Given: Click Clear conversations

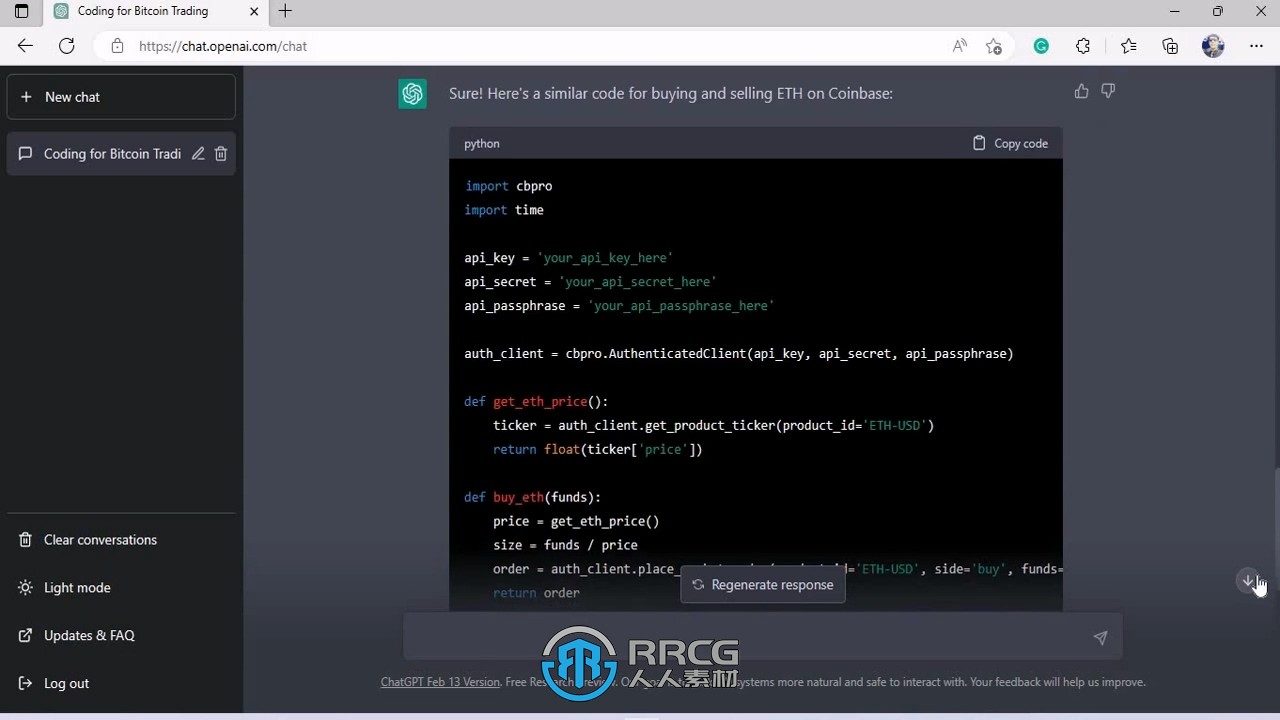Looking at the screenshot, I should click(x=121, y=540).
